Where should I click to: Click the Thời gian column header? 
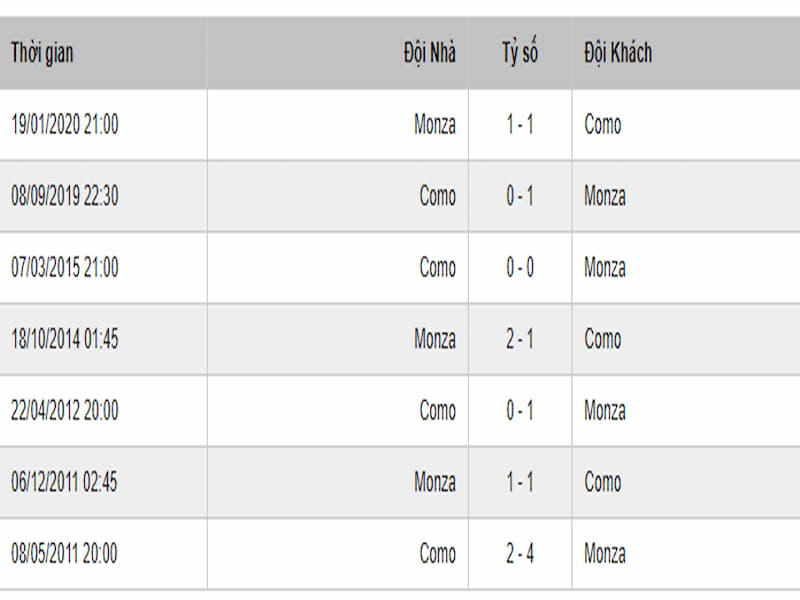point(42,54)
